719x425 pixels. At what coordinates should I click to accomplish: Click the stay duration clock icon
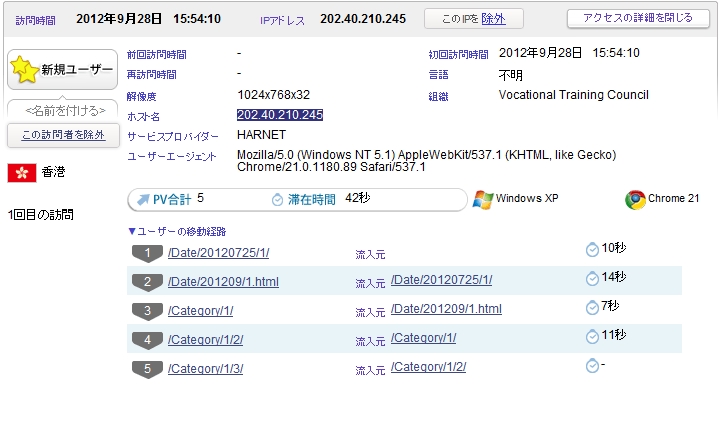pyautogui.click(x=277, y=200)
